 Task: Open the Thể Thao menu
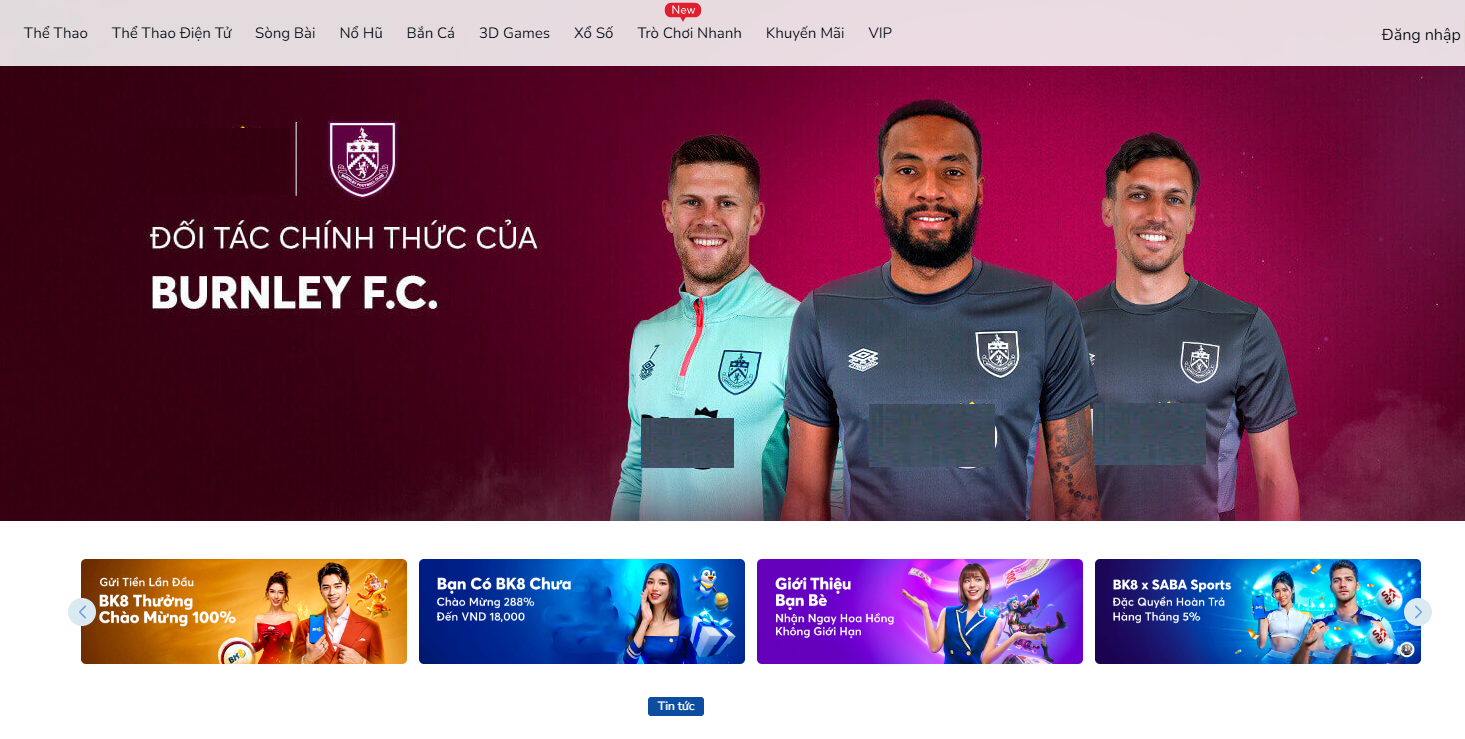point(56,33)
